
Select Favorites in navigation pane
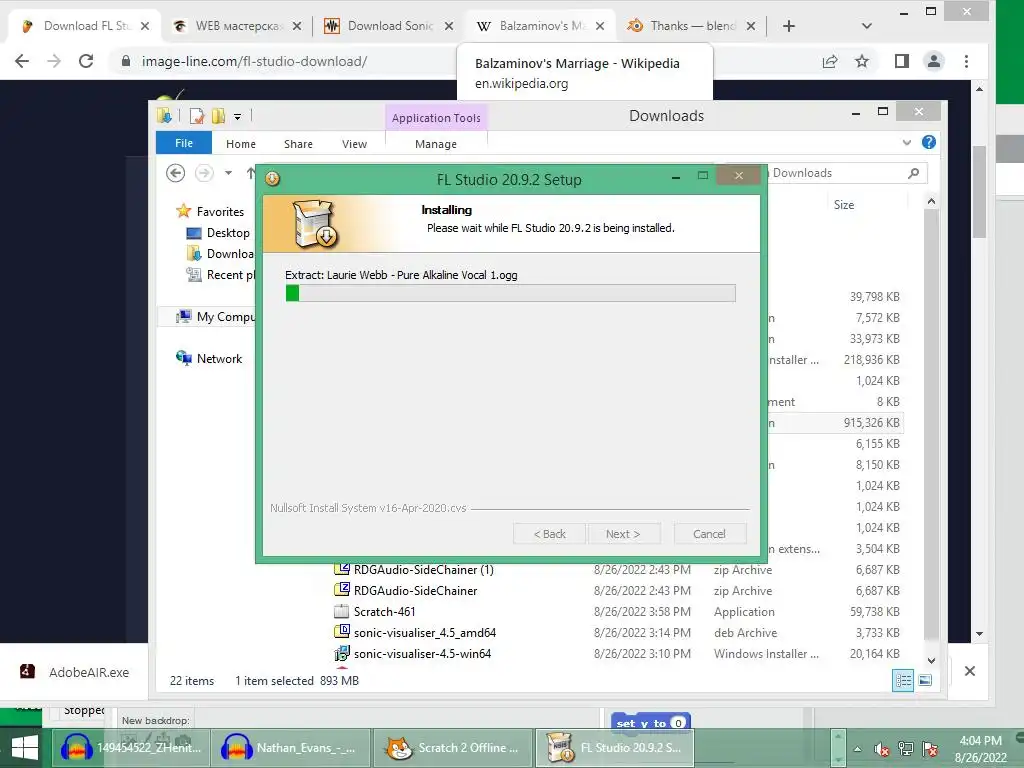point(210,212)
